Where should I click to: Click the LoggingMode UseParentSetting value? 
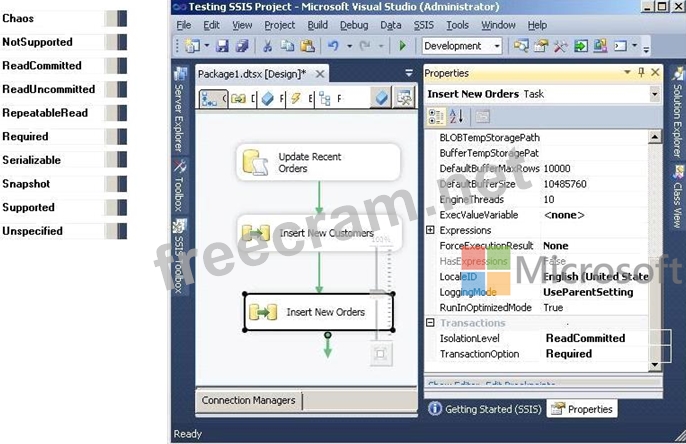pos(588,292)
